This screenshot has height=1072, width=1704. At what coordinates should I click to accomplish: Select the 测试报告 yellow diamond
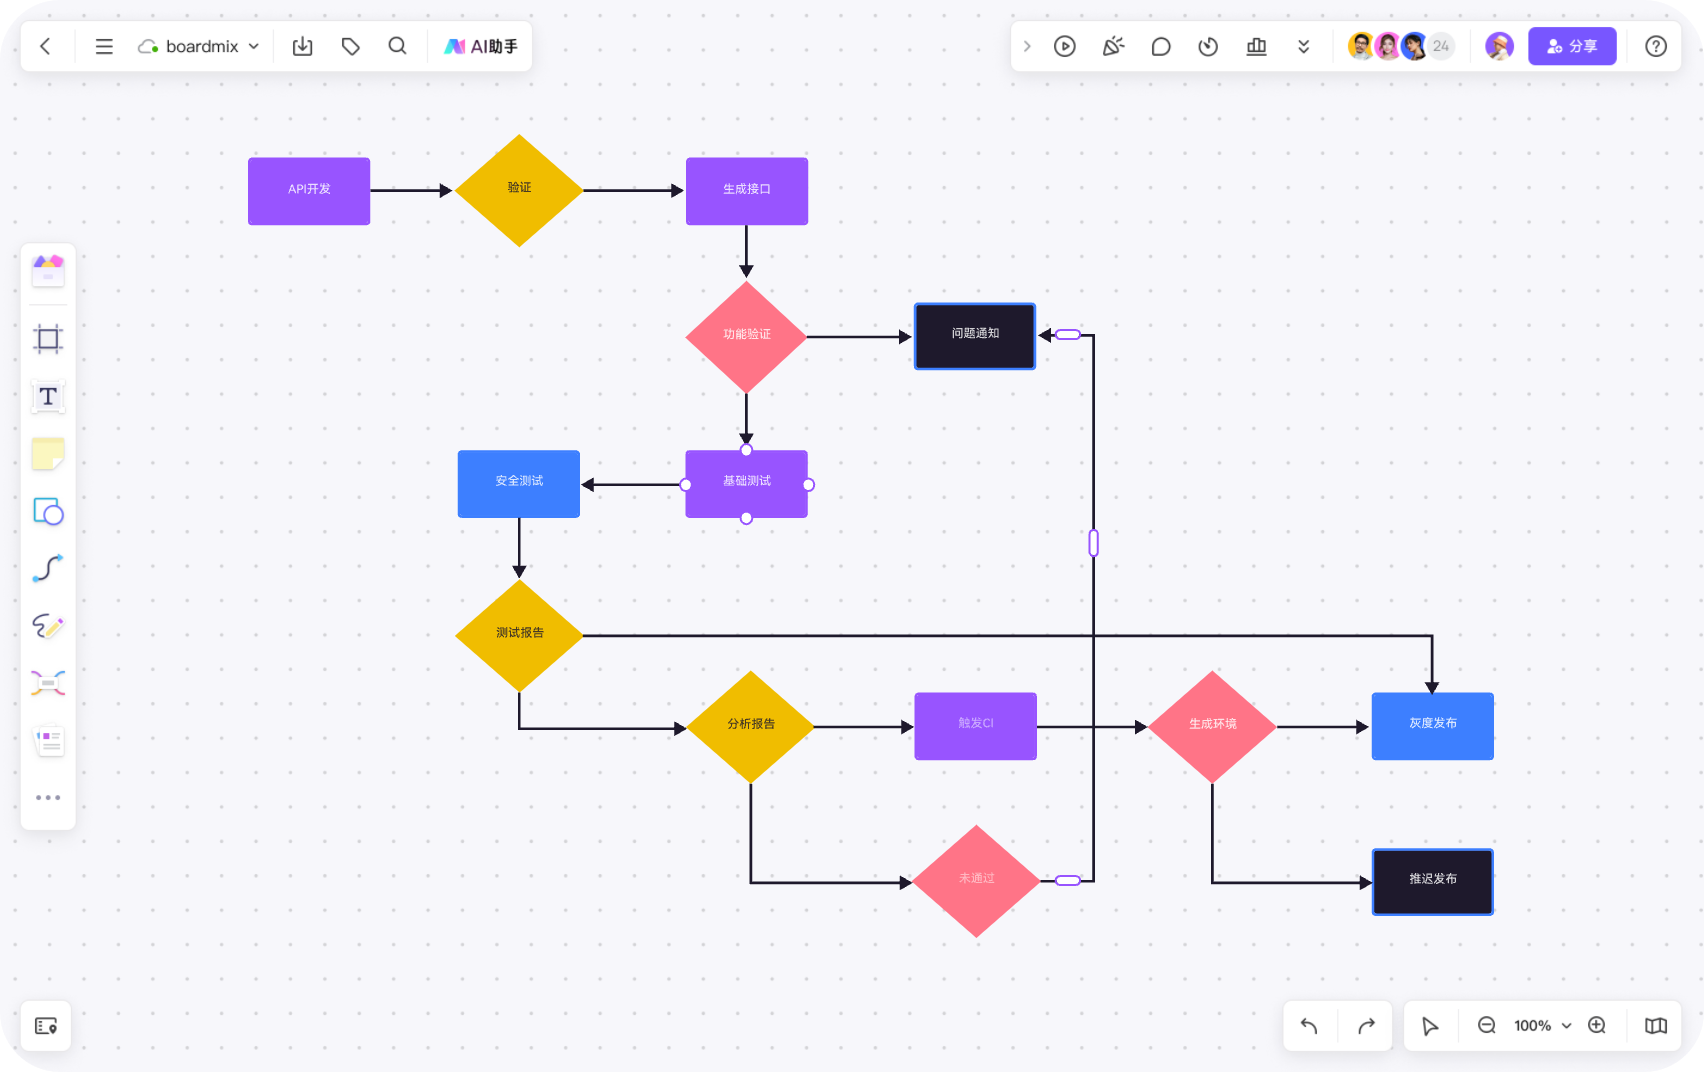[x=519, y=635]
